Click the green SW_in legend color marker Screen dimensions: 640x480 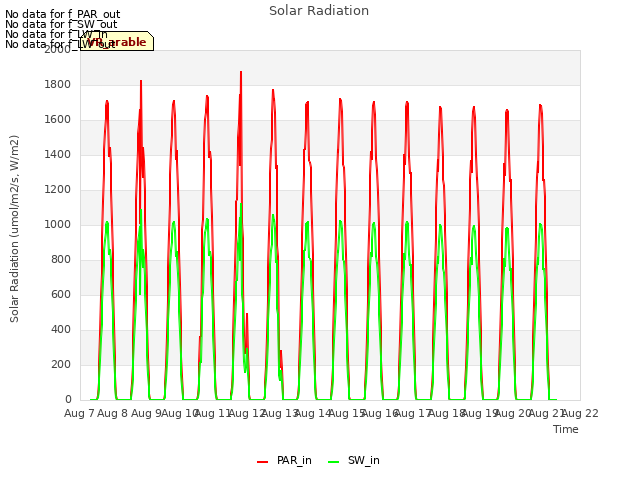pos(333,462)
